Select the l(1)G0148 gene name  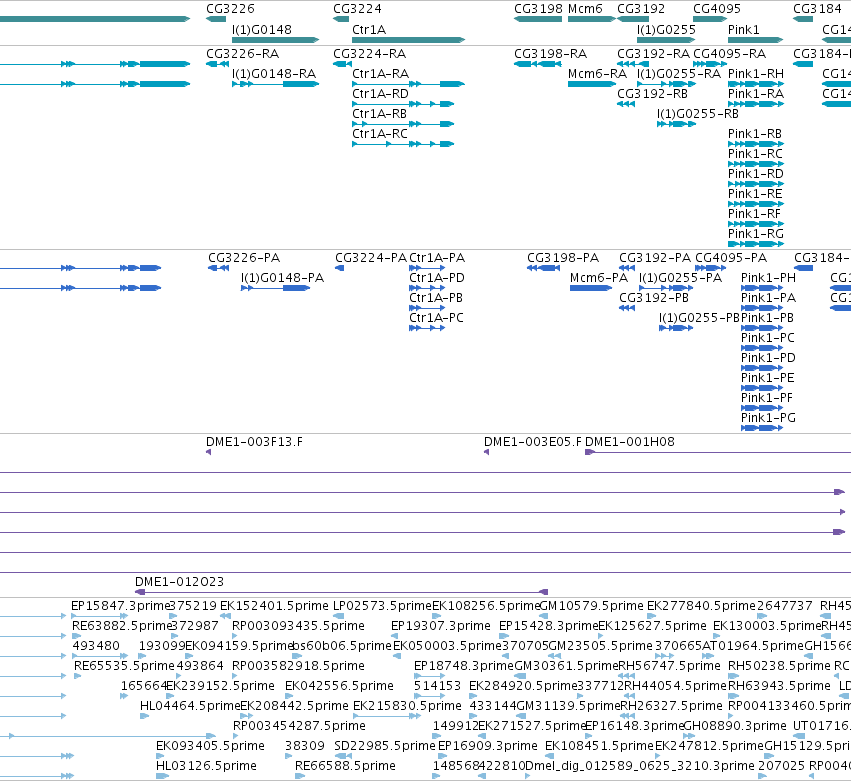262,30
